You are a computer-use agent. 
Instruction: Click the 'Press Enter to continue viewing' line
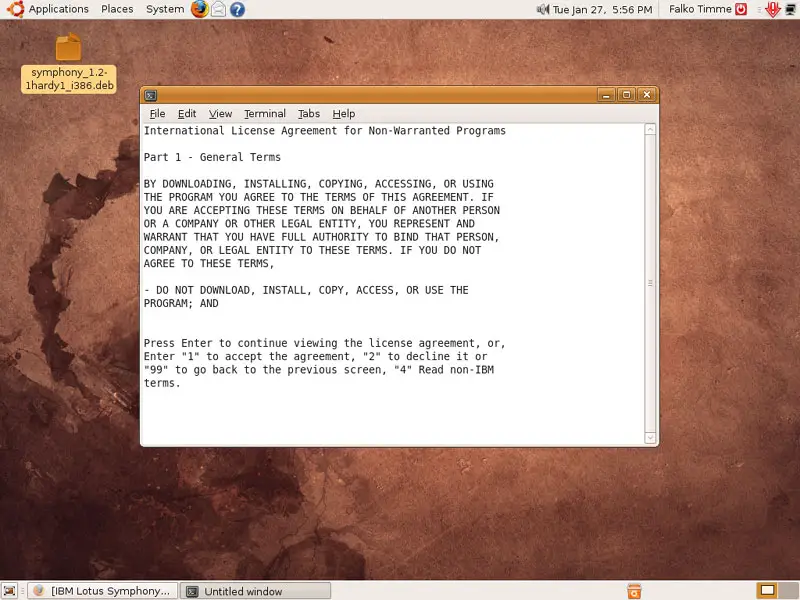click(x=324, y=343)
